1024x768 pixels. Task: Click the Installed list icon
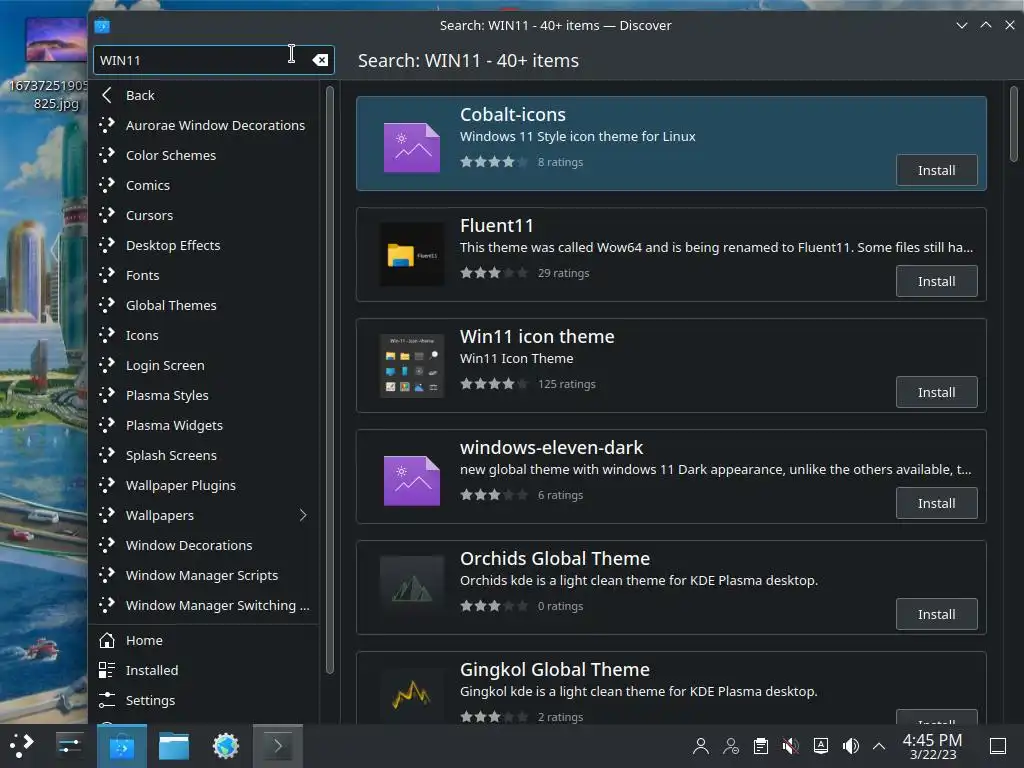point(107,671)
